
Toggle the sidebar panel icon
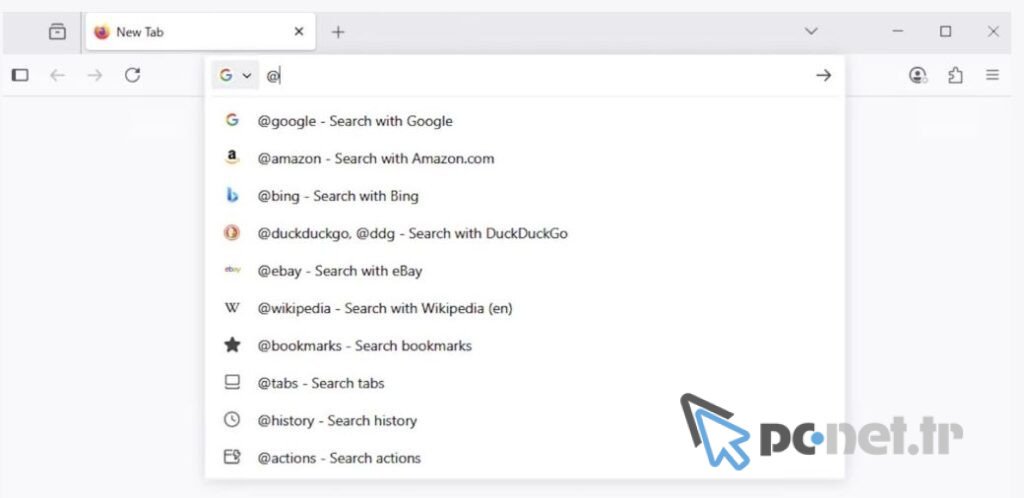(20, 75)
